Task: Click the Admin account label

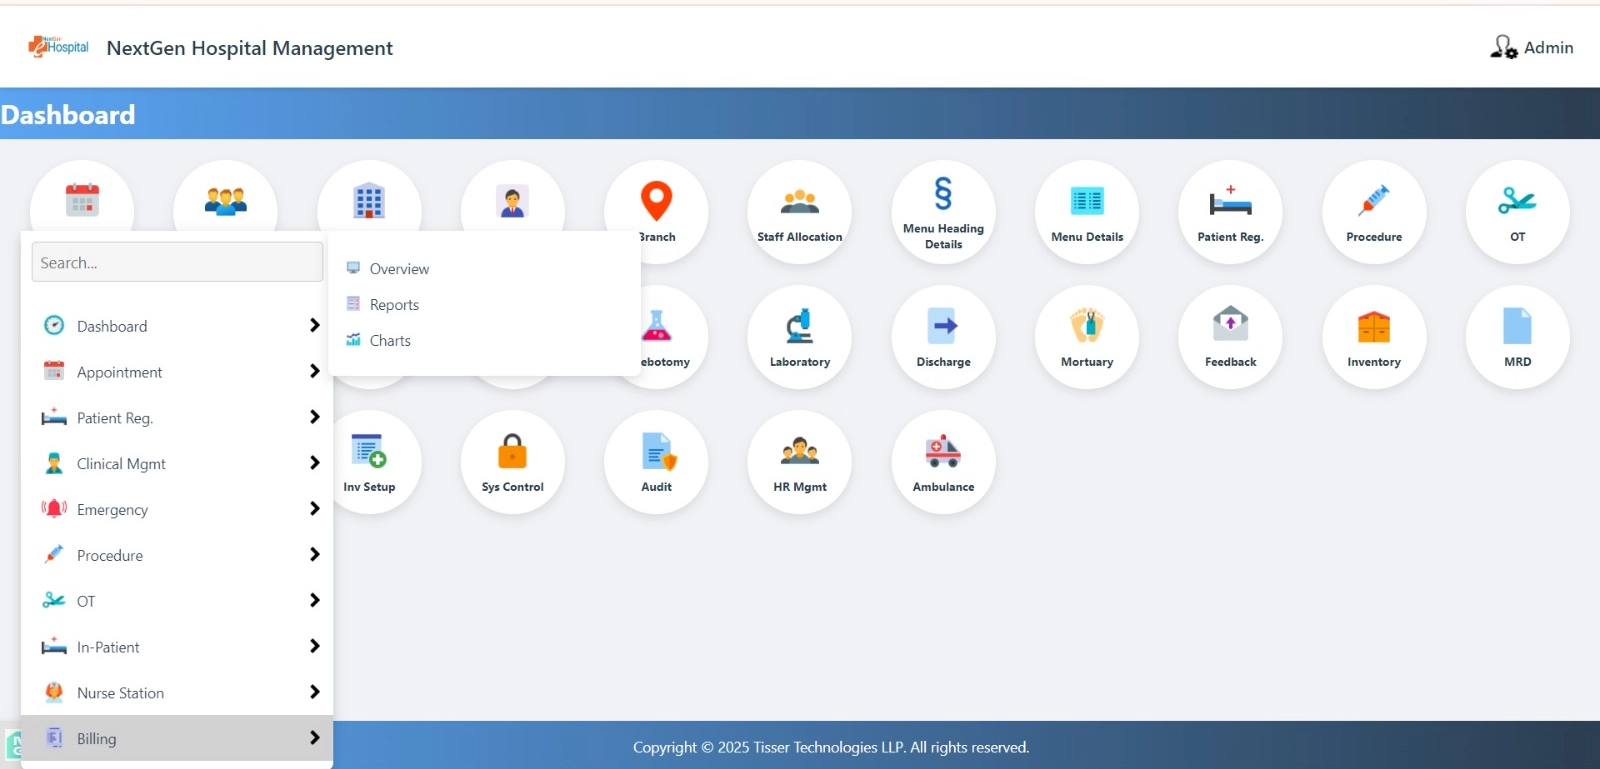Action: [1548, 48]
